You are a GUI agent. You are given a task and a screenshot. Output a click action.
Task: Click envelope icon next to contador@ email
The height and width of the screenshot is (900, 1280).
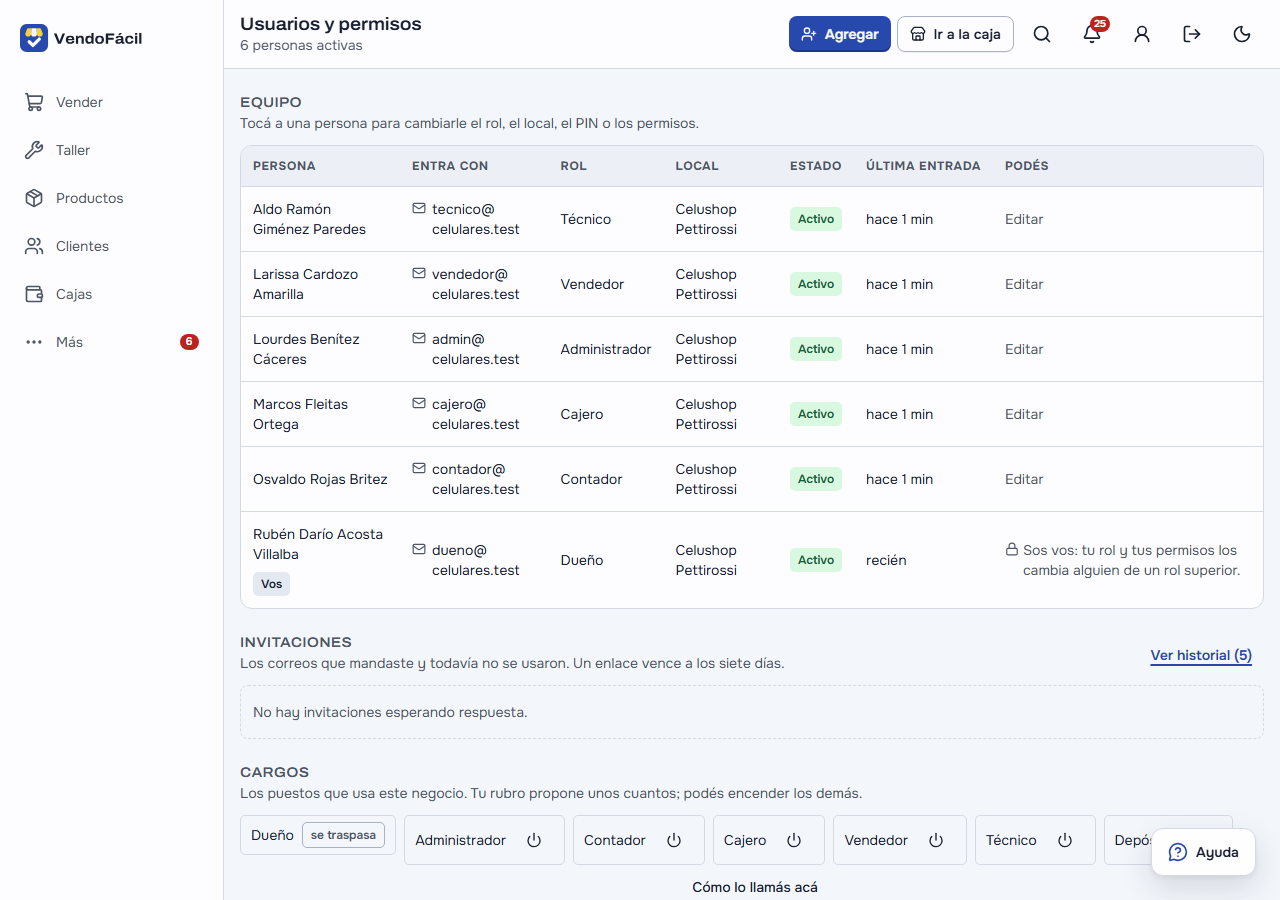tap(419, 469)
